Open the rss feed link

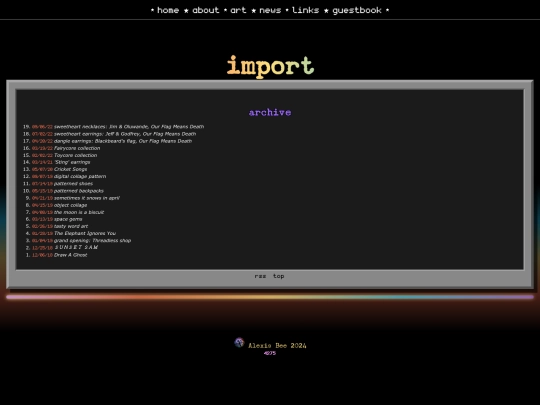pyautogui.click(x=260, y=276)
